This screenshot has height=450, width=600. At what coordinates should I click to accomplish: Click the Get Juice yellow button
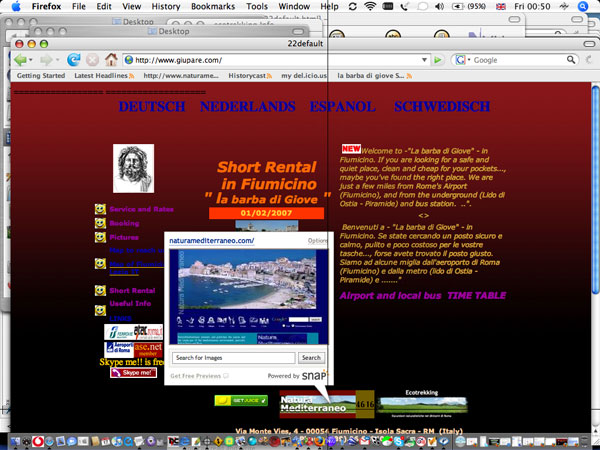241,400
